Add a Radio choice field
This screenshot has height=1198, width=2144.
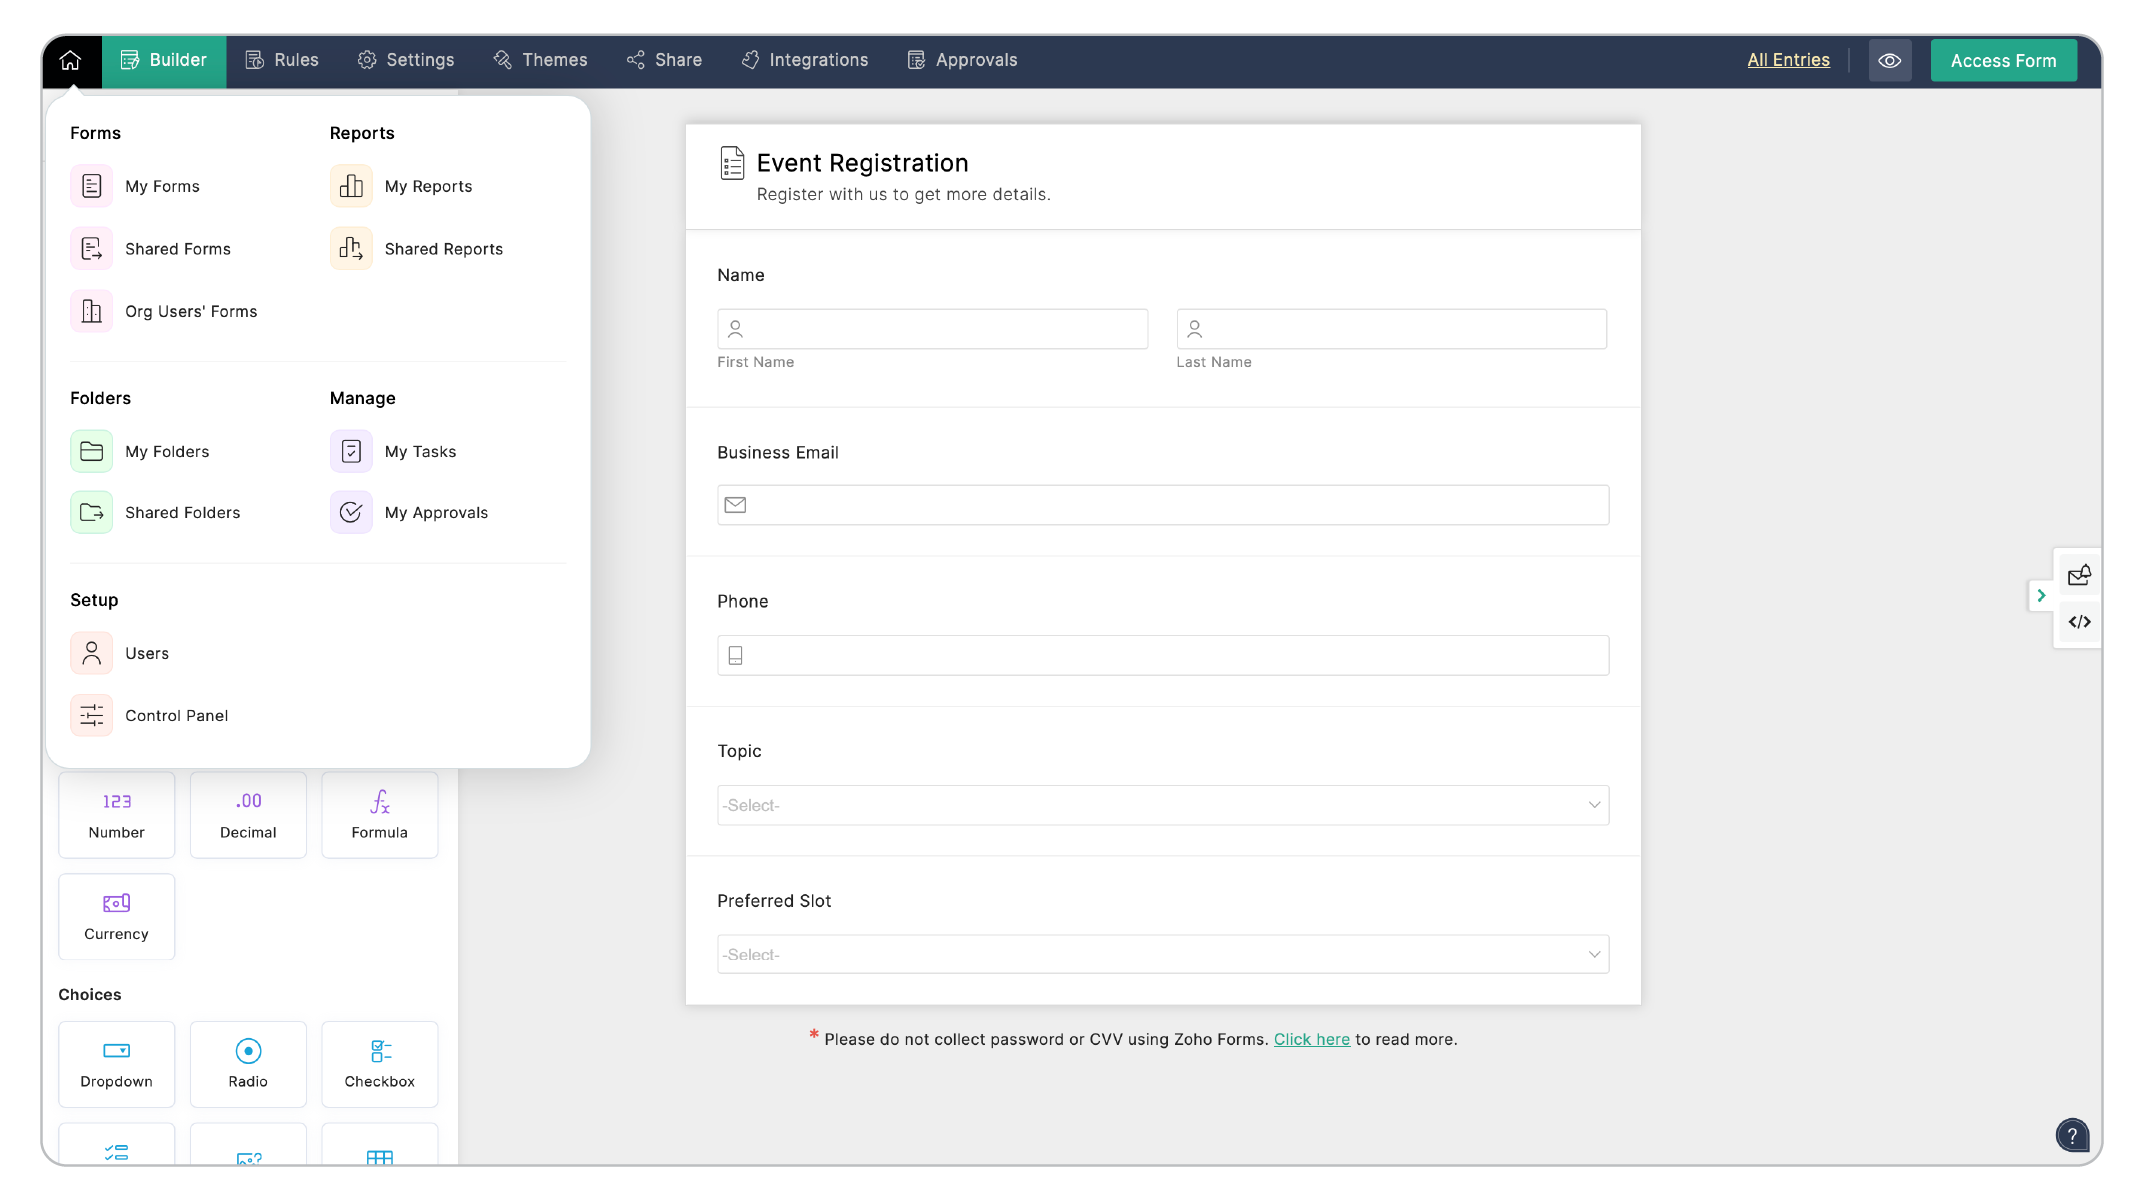(x=248, y=1064)
